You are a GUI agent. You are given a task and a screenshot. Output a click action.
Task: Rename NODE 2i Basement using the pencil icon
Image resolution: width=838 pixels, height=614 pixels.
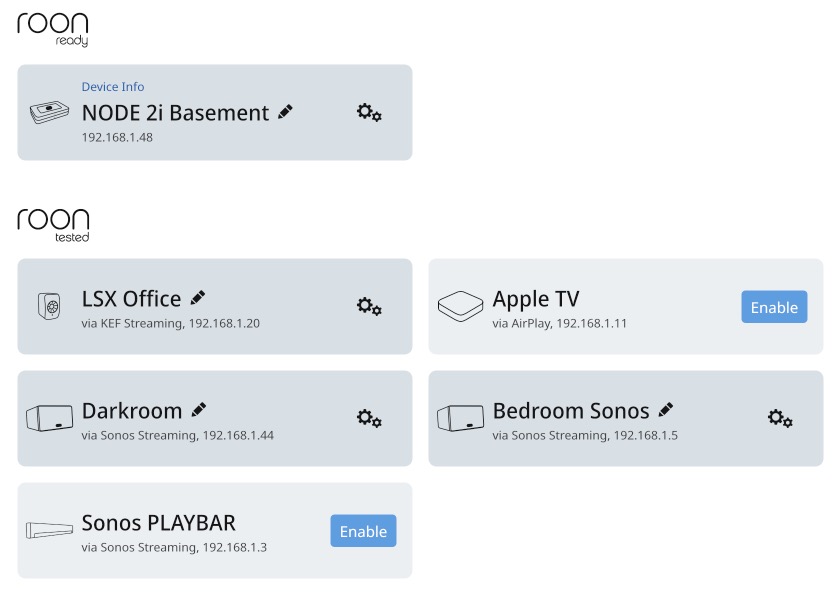[284, 112]
